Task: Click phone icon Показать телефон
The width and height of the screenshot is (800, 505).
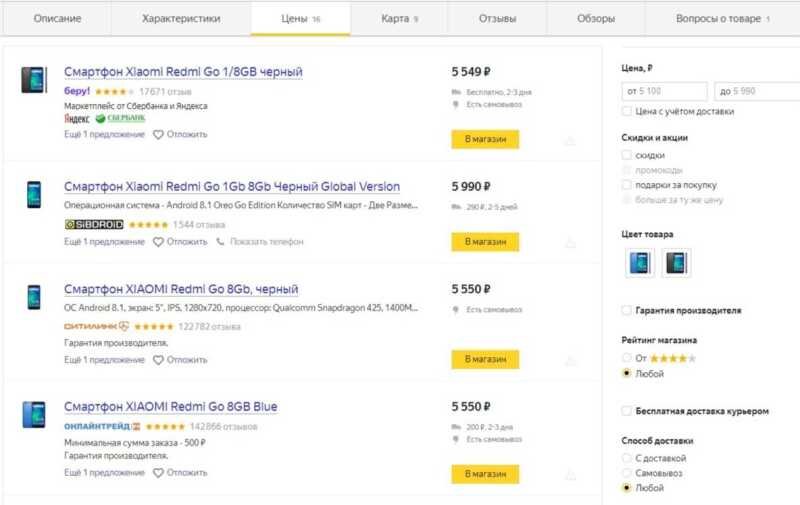Action: pyautogui.click(x=220, y=242)
